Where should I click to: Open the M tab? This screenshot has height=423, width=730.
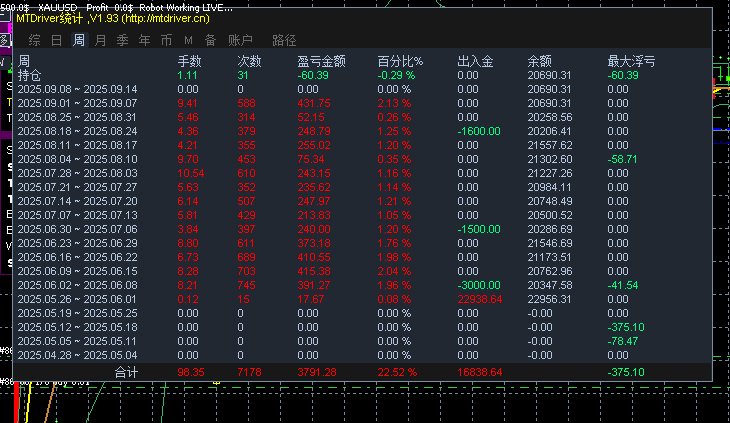coord(188,40)
